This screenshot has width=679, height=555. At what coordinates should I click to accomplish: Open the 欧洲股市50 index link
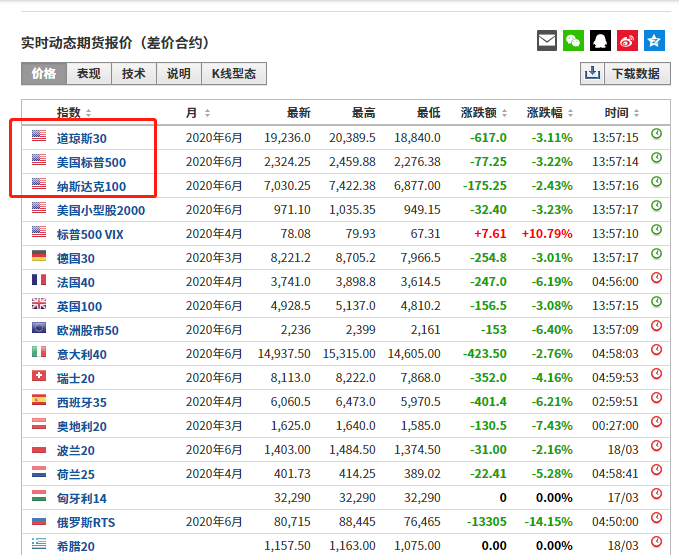(87, 331)
